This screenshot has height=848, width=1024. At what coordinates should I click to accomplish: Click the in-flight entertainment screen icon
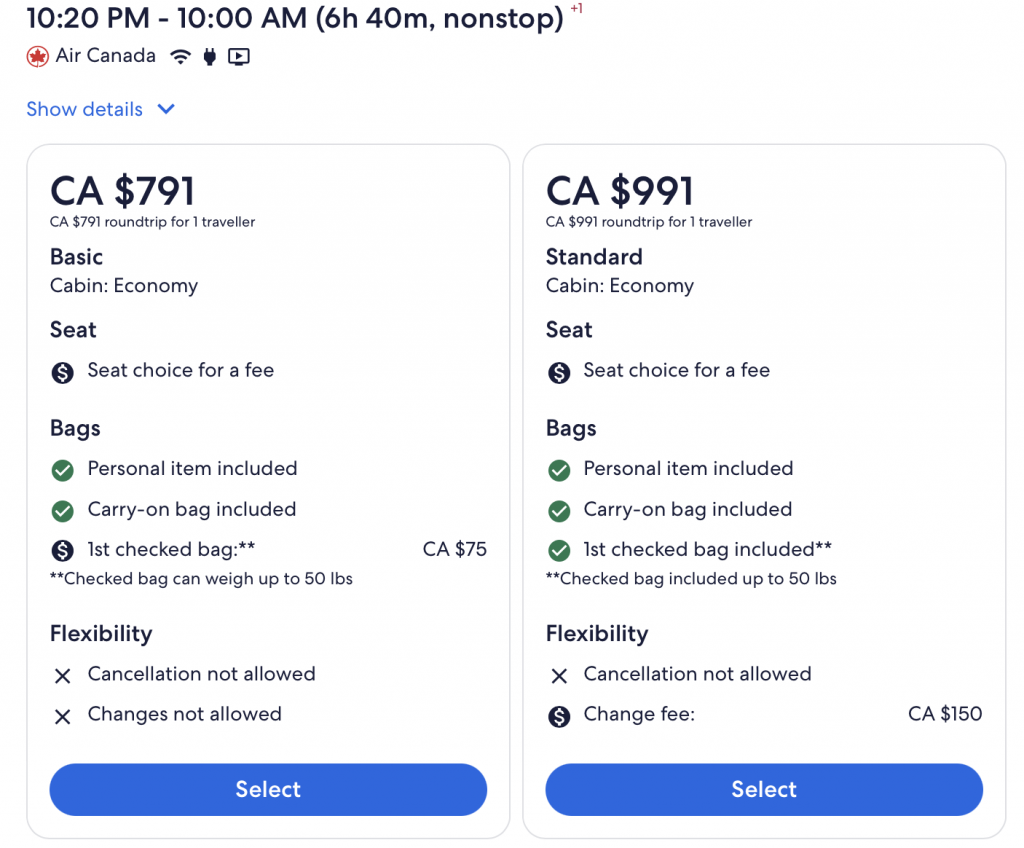(238, 57)
